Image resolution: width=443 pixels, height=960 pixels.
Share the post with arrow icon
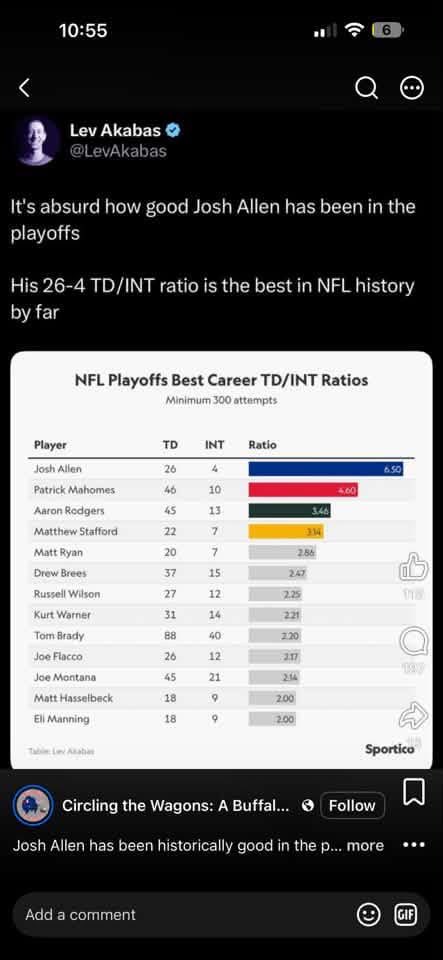point(414,716)
